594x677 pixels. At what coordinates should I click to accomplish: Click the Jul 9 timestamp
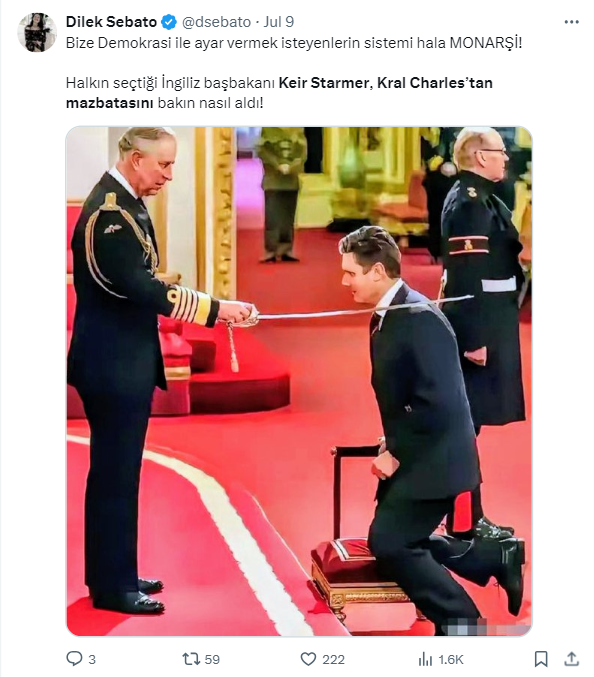pos(279,22)
